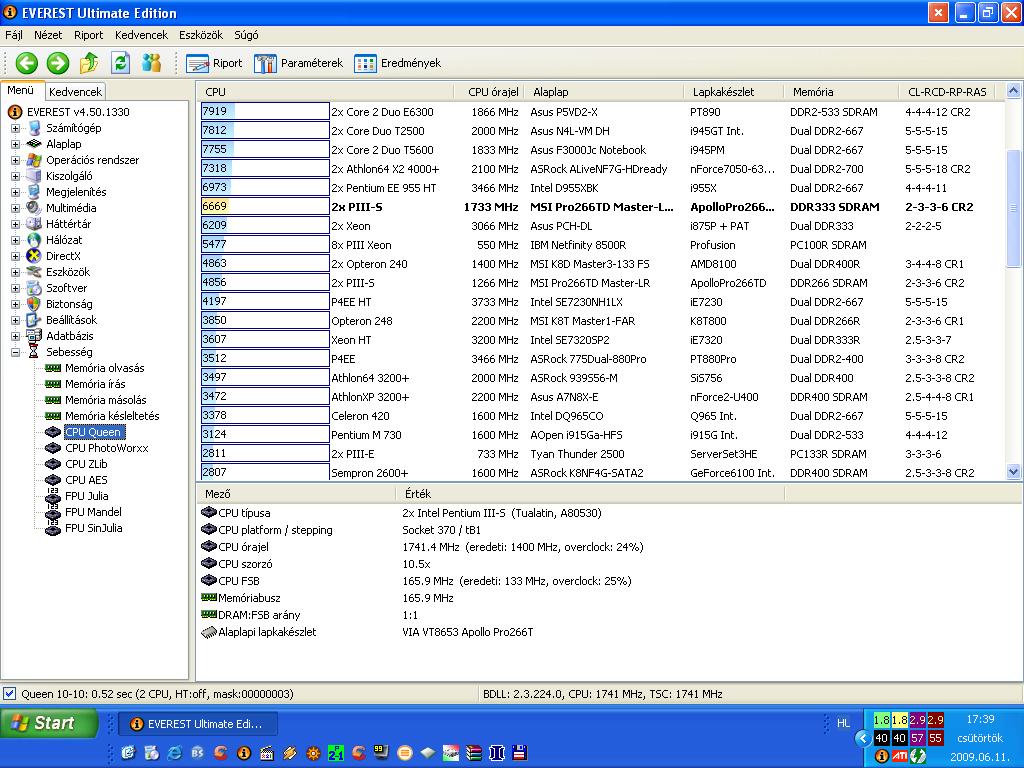
Task: Collapse the Sebesség tree node
Action: click(x=15, y=352)
